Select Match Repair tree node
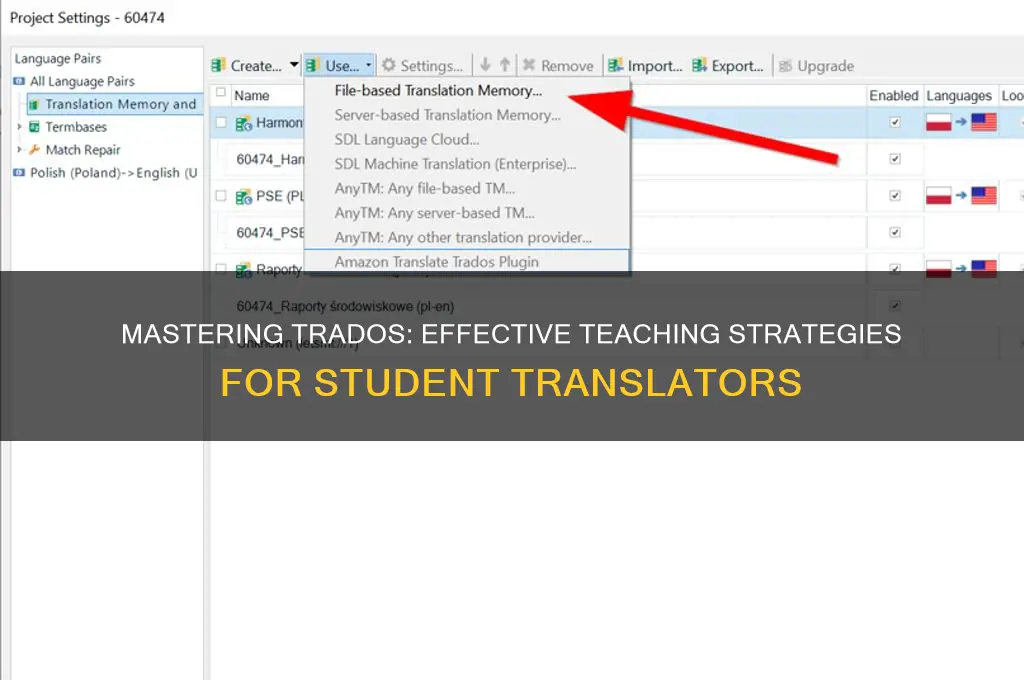 point(83,150)
